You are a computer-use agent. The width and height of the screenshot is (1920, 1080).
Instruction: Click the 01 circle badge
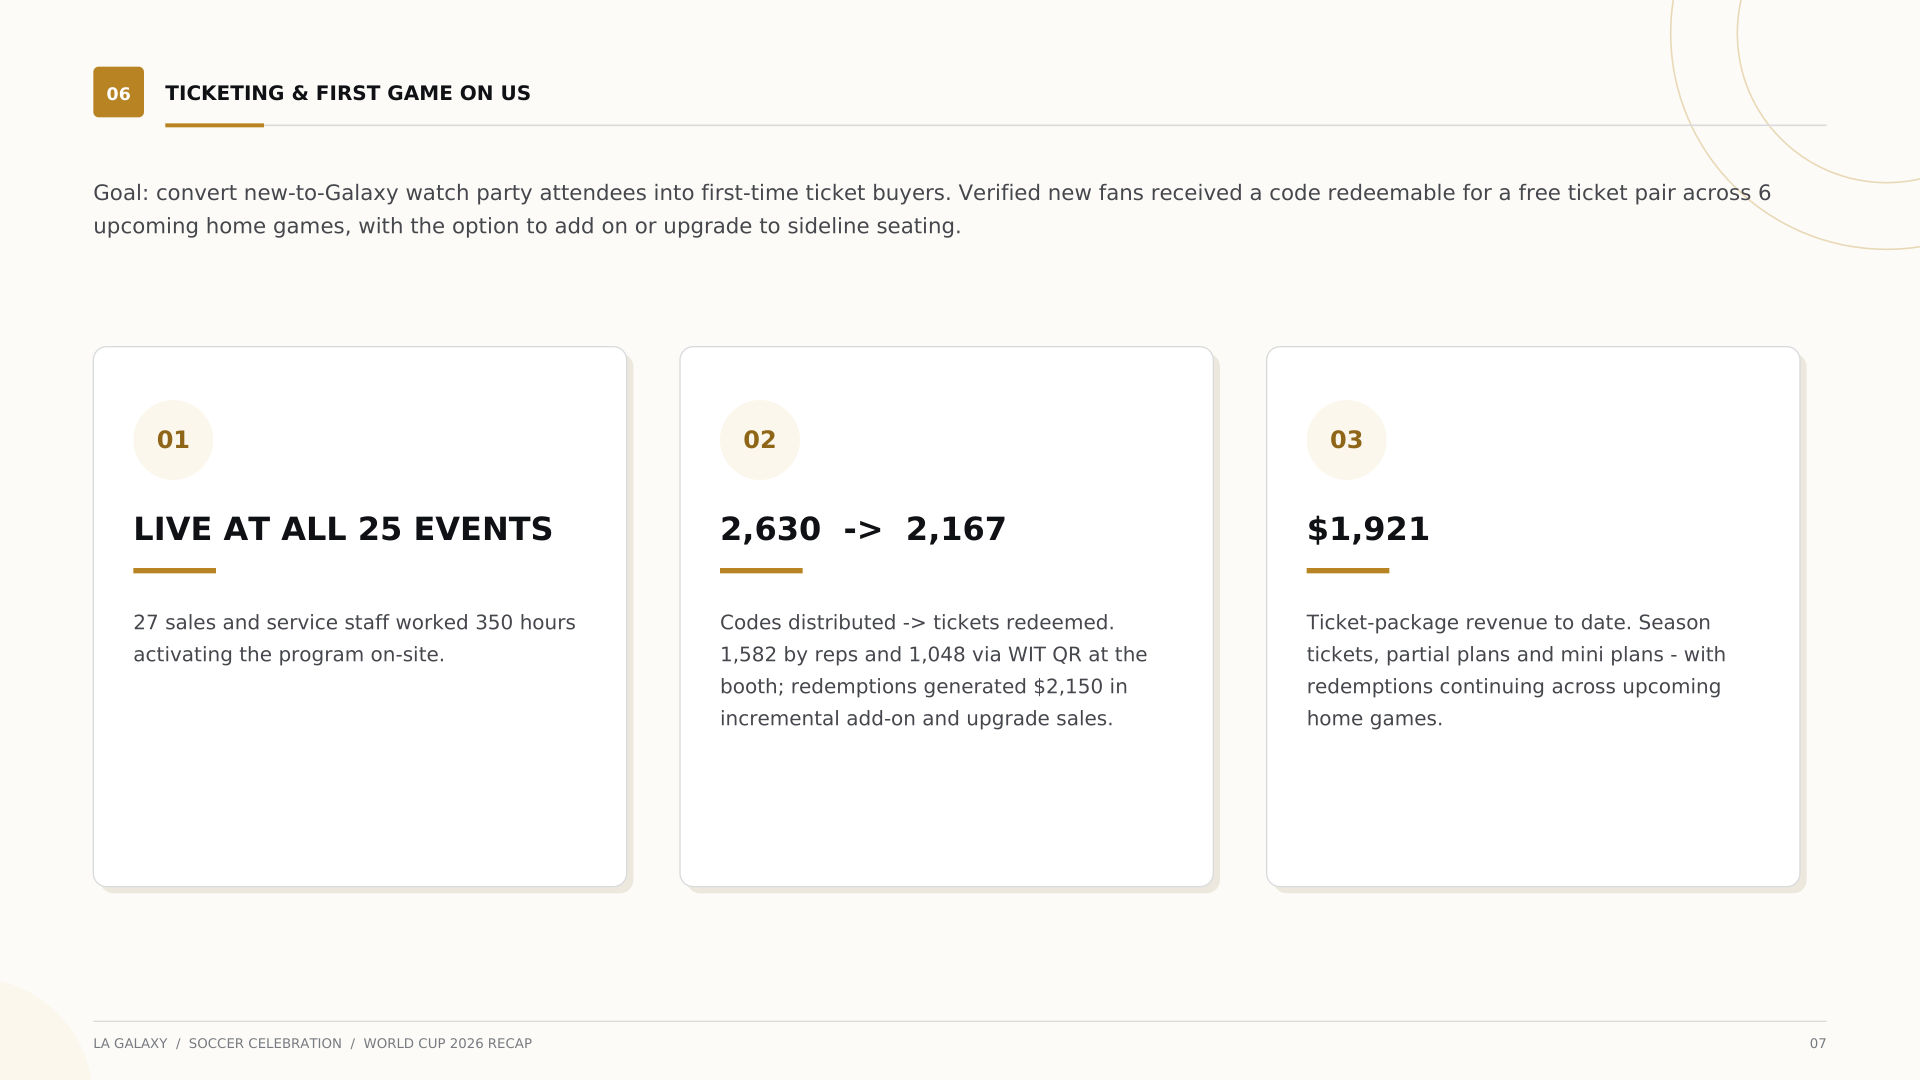173,440
